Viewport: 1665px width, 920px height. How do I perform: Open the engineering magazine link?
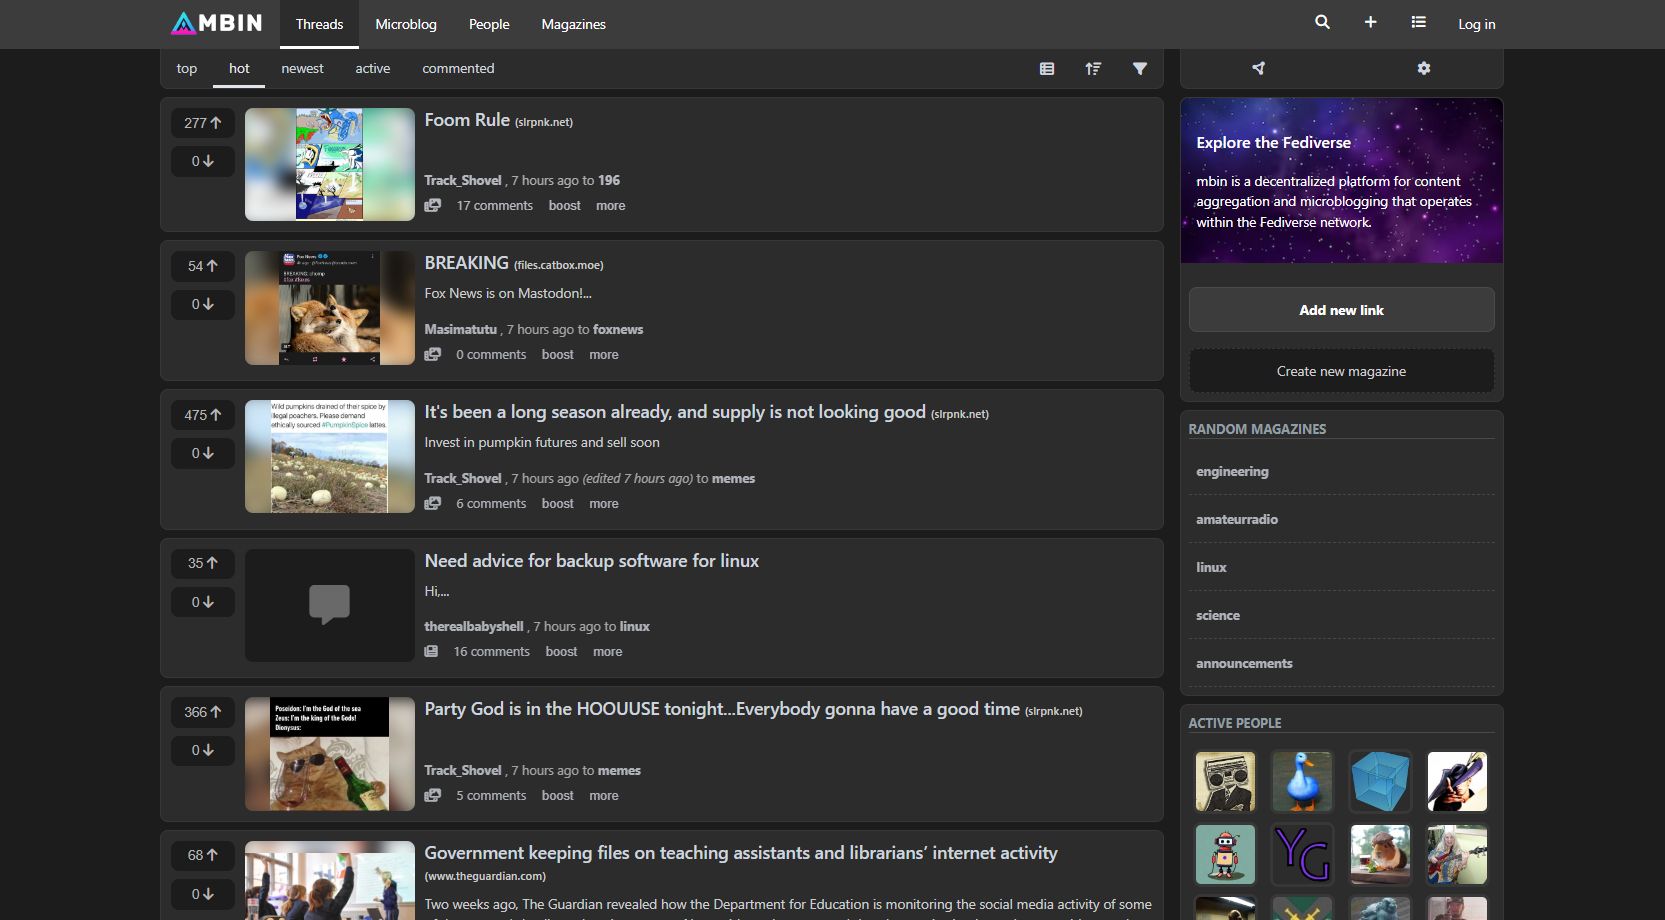(x=1232, y=470)
